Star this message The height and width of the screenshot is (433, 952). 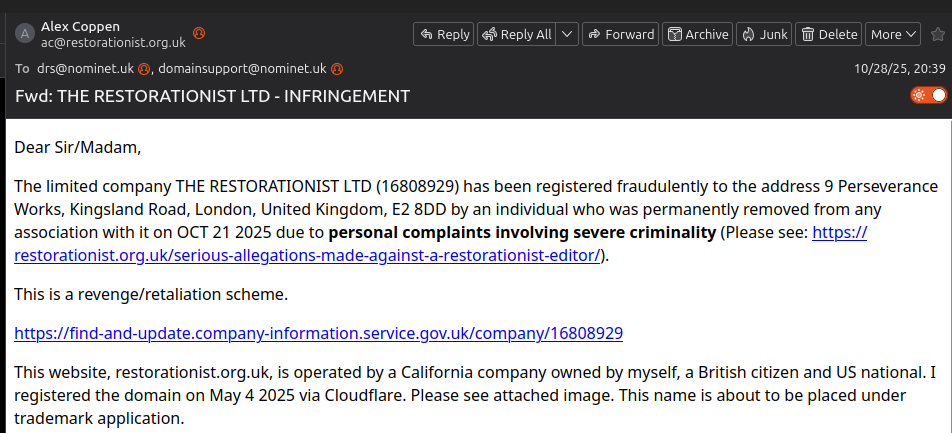tap(937, 34)
